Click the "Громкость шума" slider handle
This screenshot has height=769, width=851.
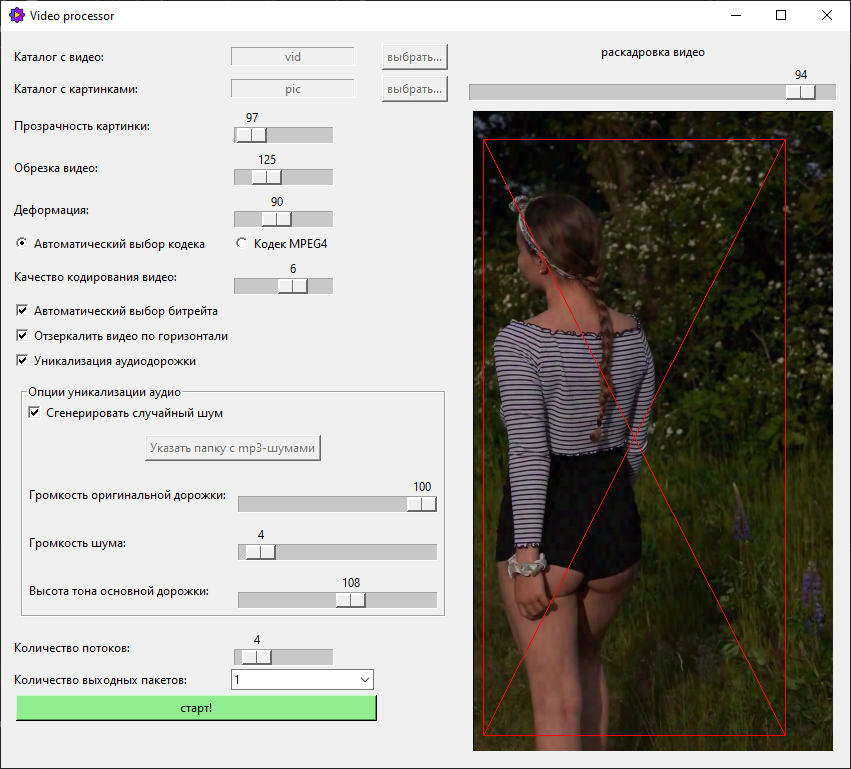coord(260,552)
